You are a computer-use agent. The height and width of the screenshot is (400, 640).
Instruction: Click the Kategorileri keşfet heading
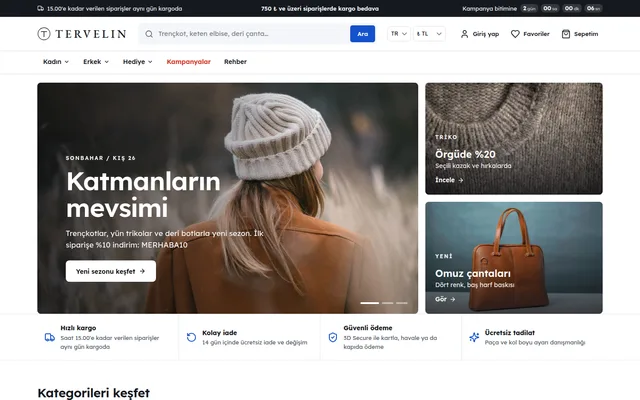pyautogui.click(x=93, y=393)
